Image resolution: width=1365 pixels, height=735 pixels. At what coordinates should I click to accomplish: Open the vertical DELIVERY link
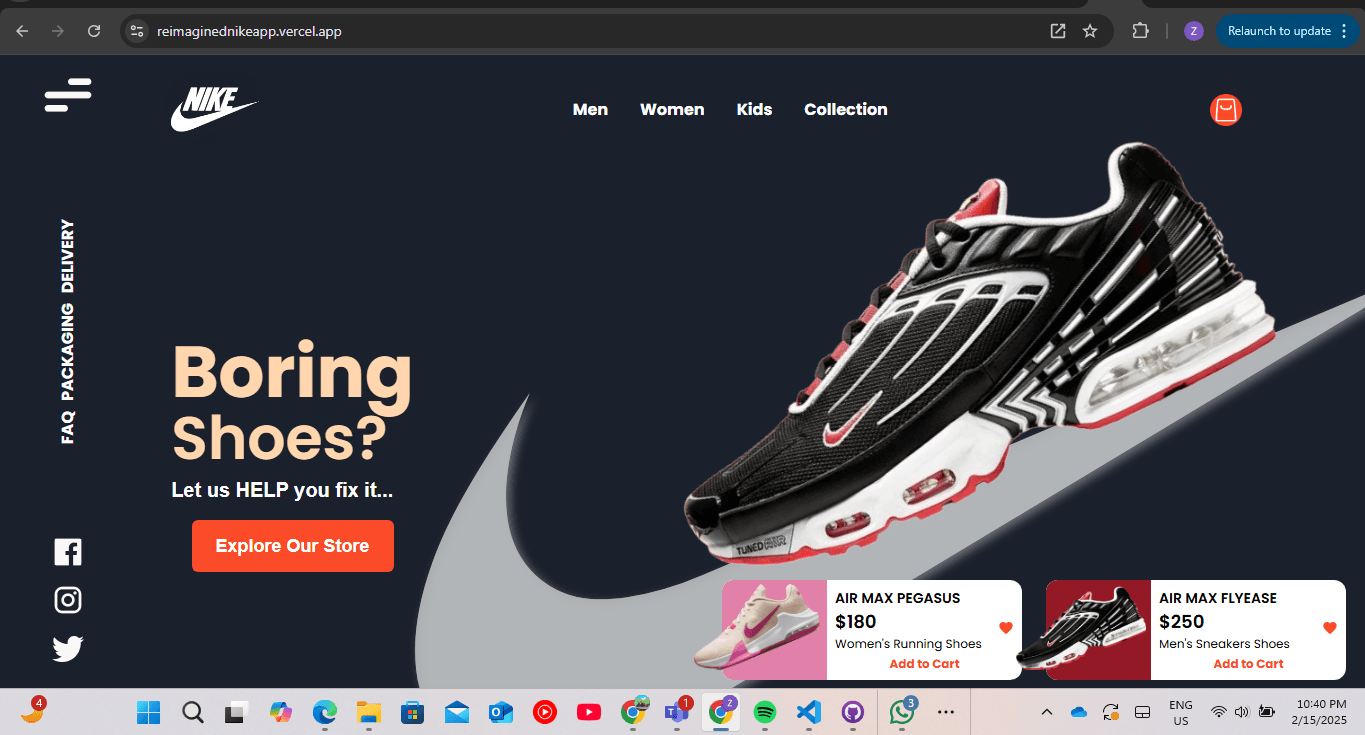coord(67,256)
